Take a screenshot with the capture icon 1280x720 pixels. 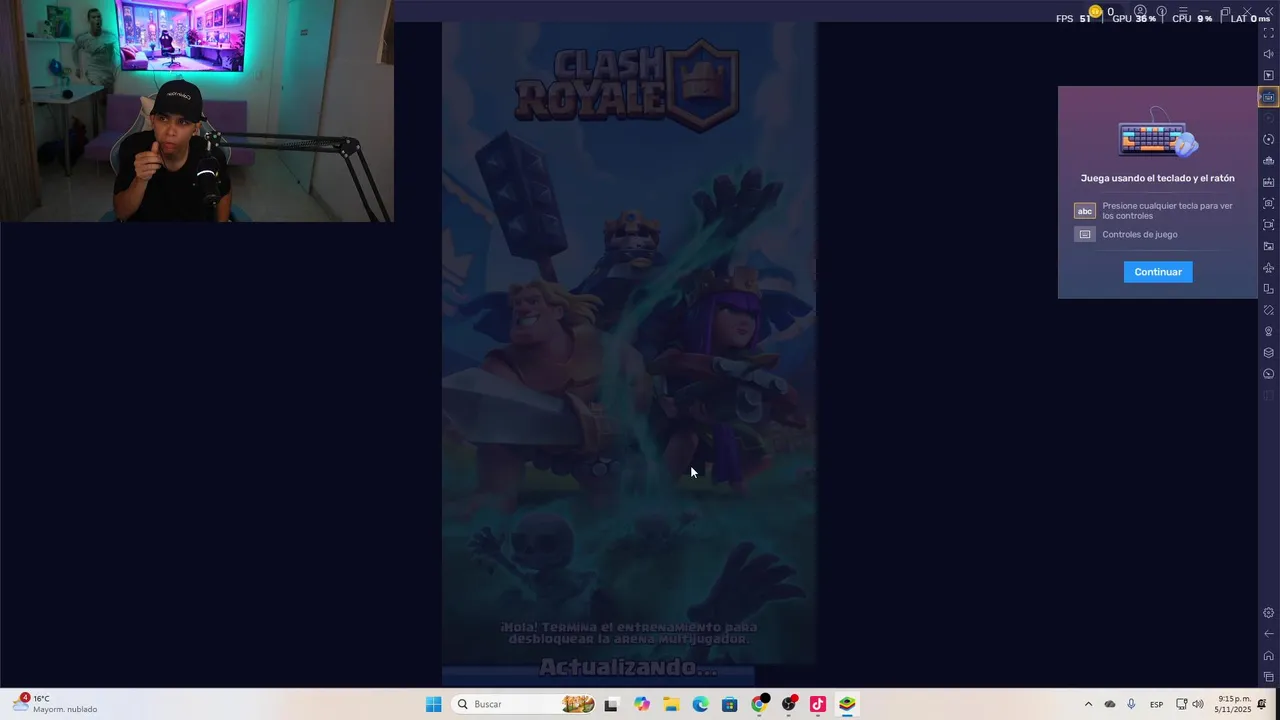pos(1268,204)
